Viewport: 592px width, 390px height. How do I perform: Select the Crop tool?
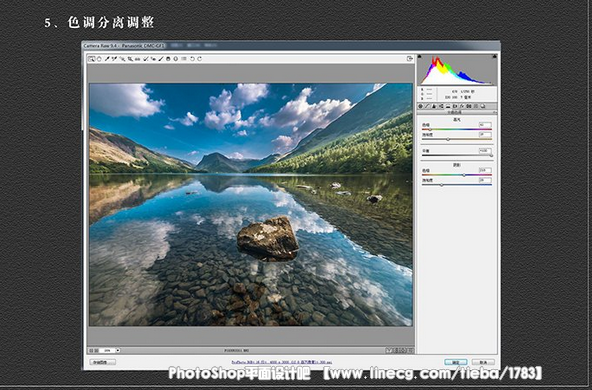point(130,59)
